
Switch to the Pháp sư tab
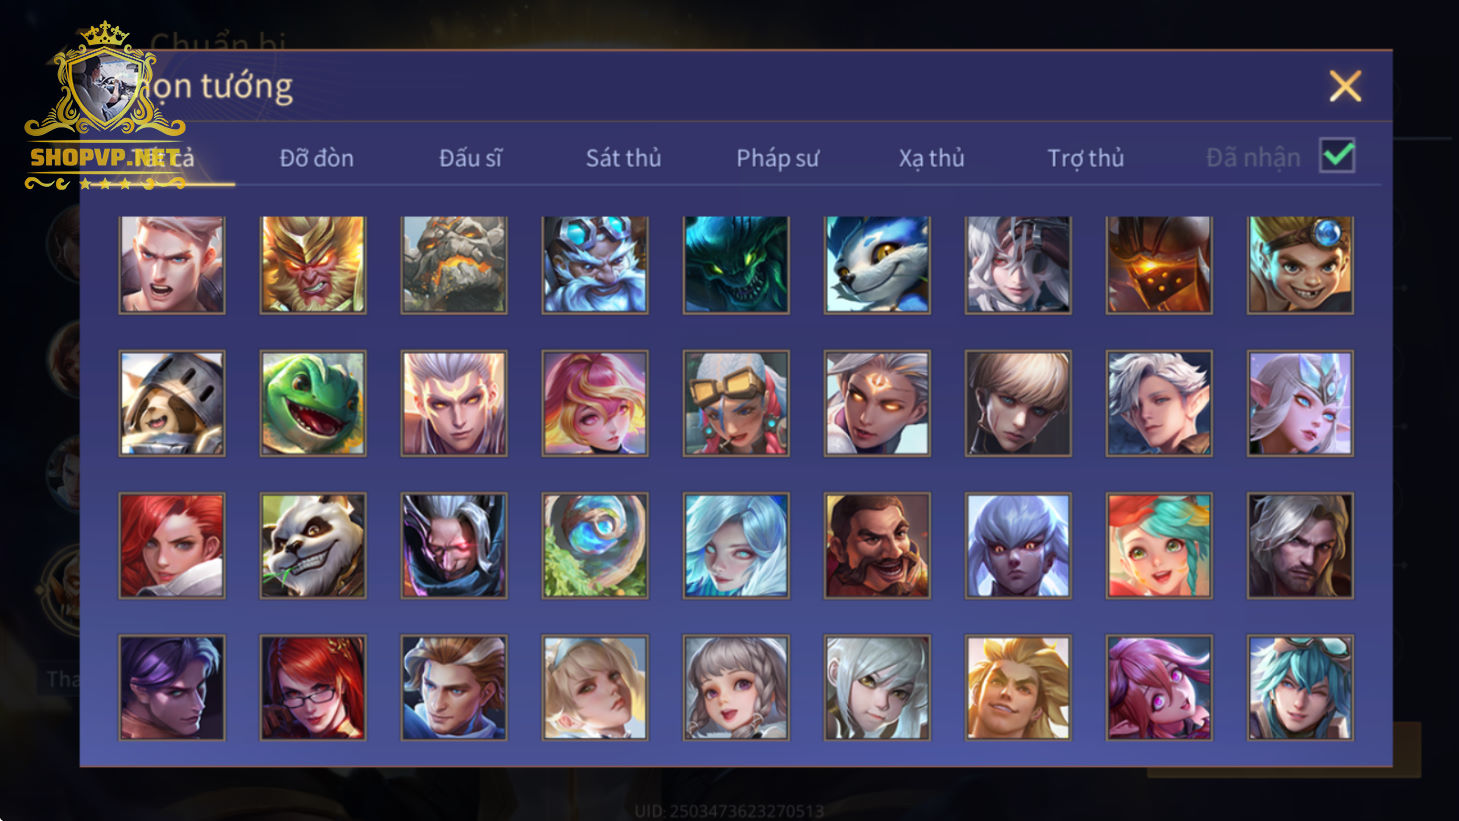click(777, 158)
